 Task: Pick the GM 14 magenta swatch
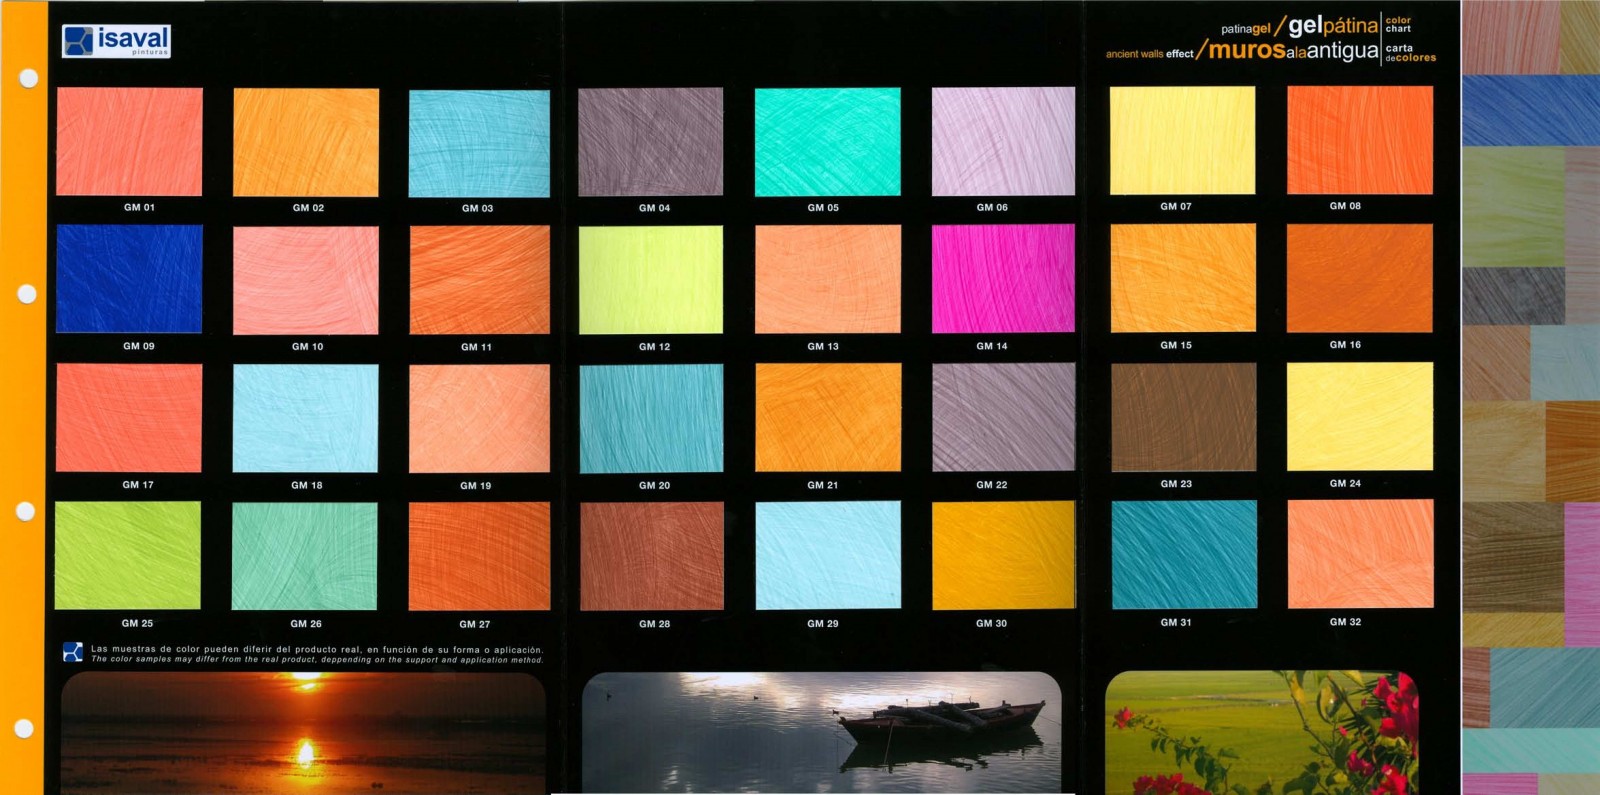click(x=1003, y=278)
